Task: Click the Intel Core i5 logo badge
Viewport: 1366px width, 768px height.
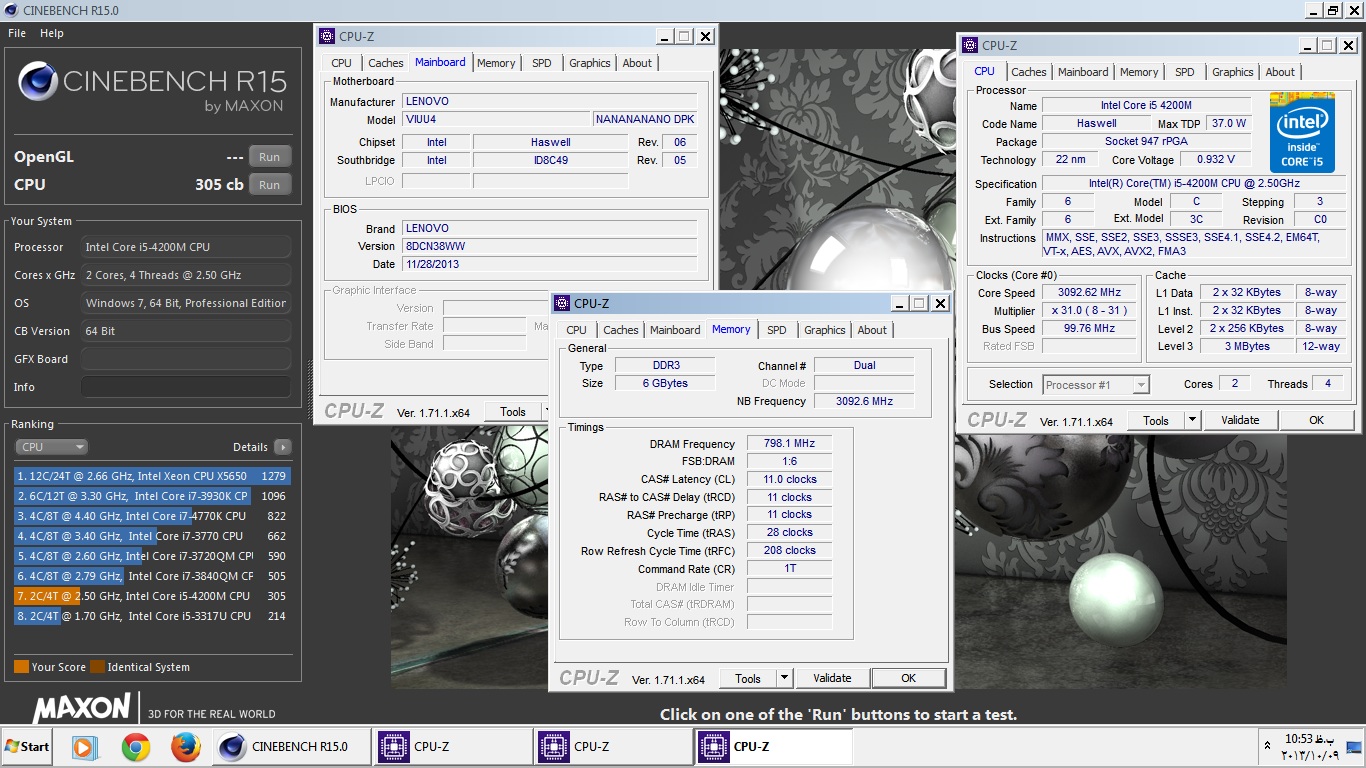Action: click(x=1302, y=132)
